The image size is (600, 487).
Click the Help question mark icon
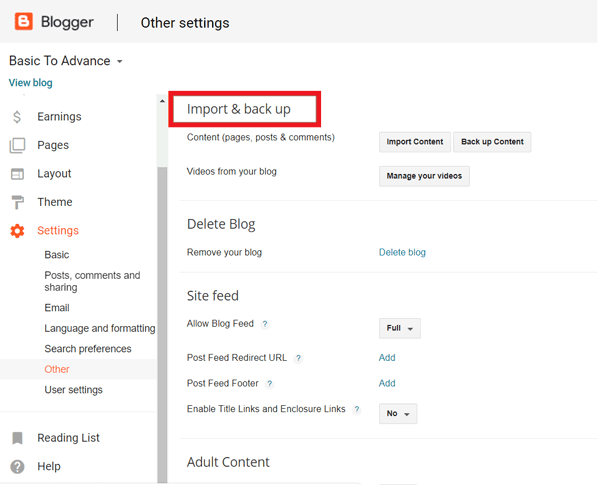coord(17,466)
